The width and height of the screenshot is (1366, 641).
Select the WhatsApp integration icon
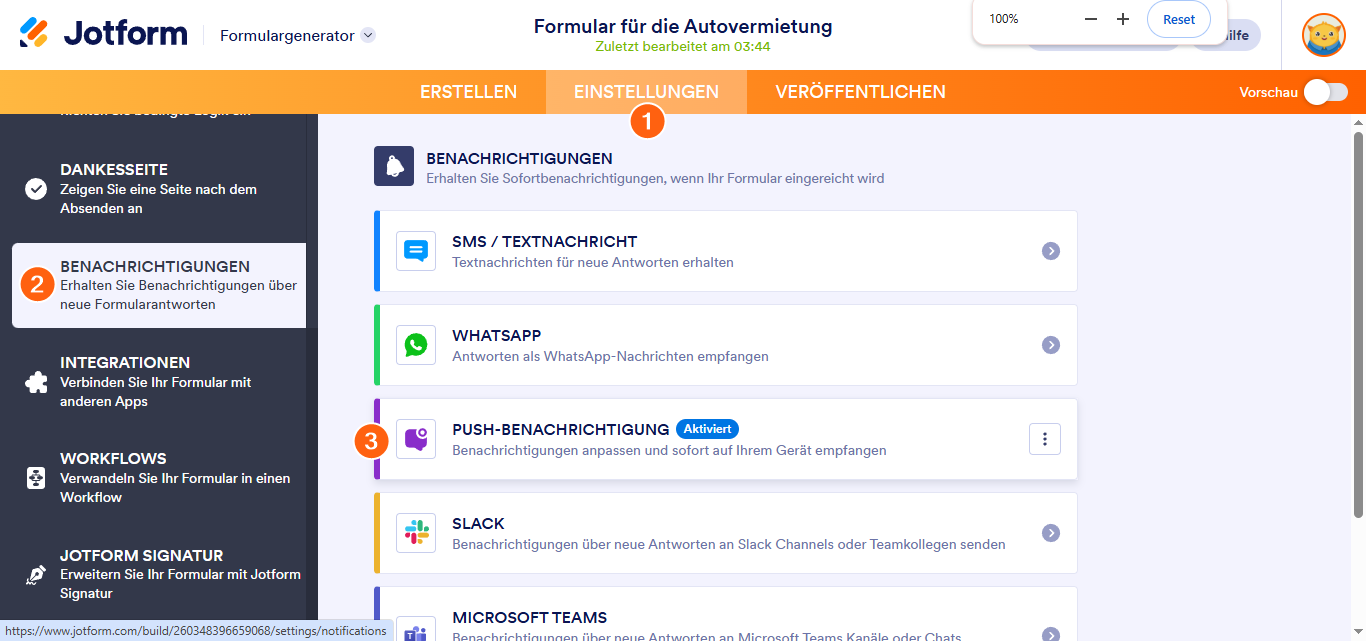(x=415, y=344)
